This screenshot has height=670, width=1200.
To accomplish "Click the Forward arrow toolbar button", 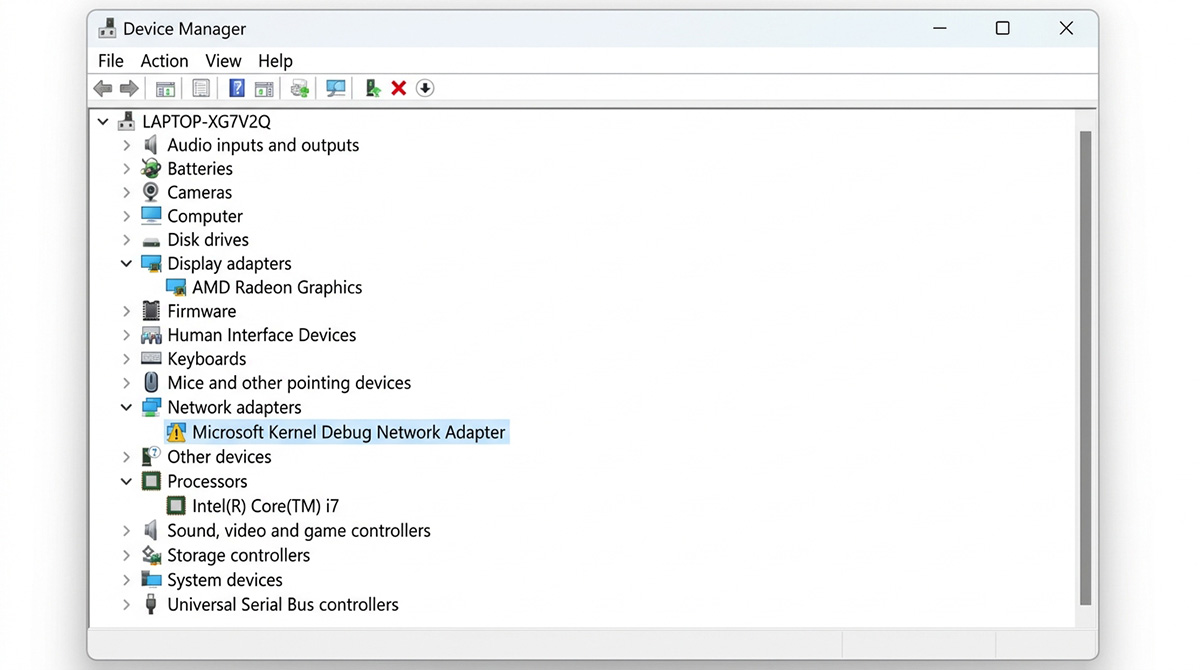I will coord(129,89).
